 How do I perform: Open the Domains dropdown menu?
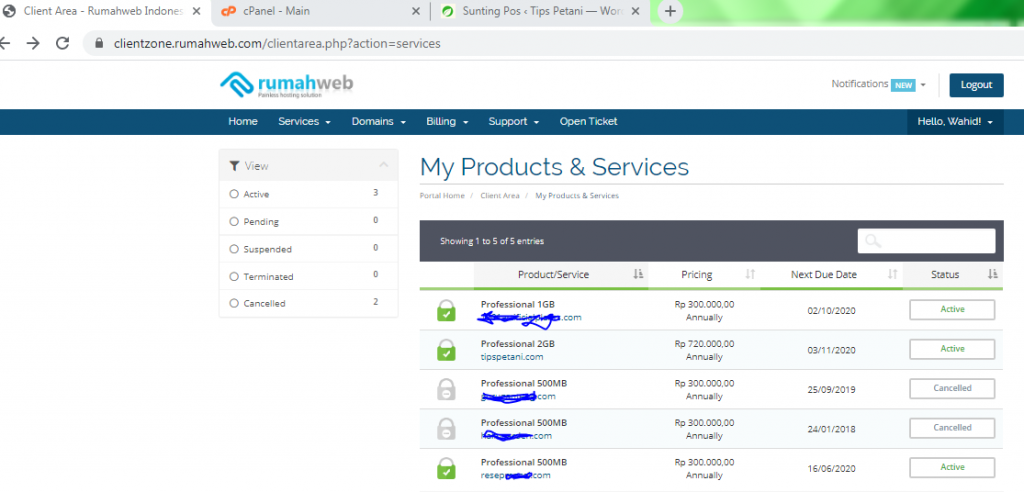(379, 122)
